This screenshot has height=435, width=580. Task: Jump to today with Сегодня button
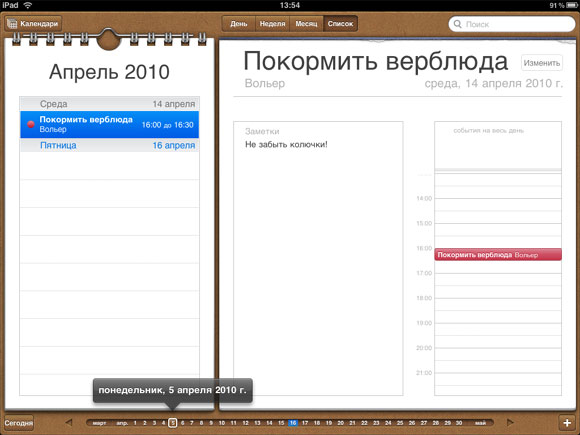(x=19, y=422)
